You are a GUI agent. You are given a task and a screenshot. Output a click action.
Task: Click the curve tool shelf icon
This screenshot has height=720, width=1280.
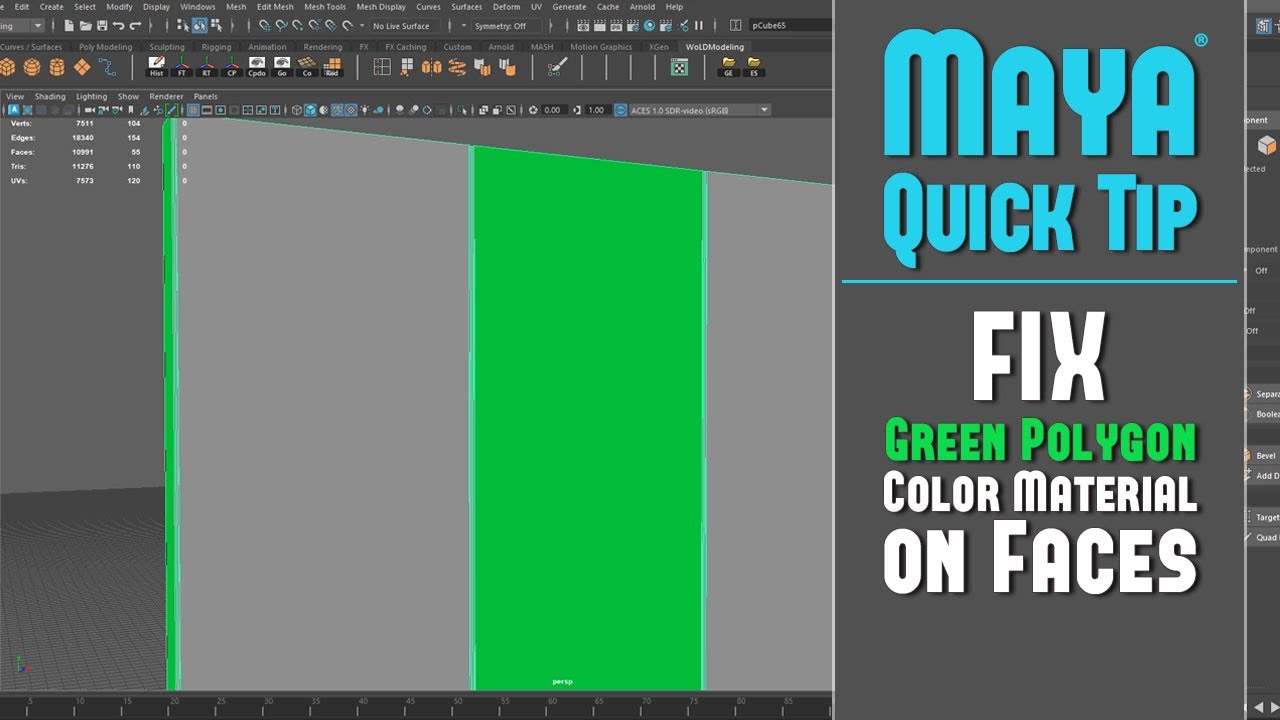click(107, 67)
